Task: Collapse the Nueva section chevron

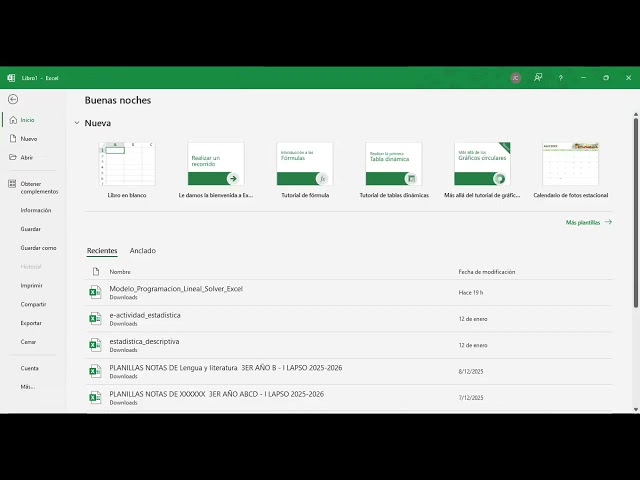Action: point(77,123)
